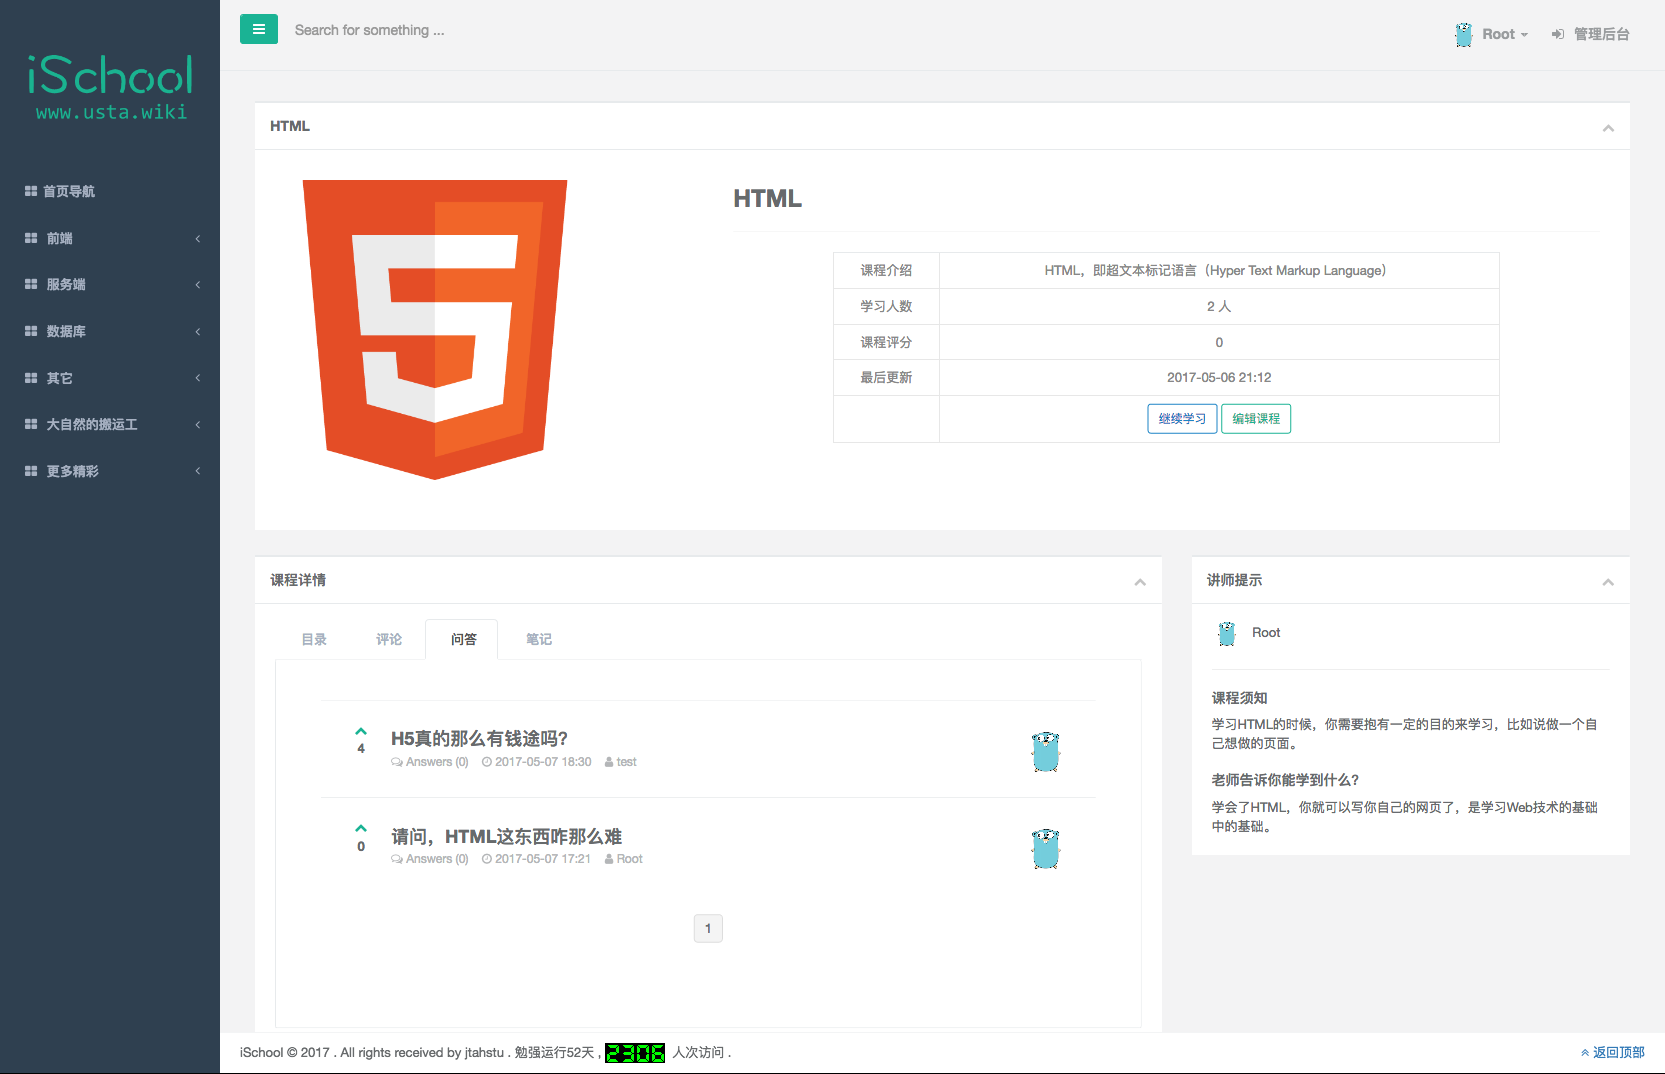Focus the Search for something field
The width and height of the screenshot is (1665, 1074).
click(369, 30)
